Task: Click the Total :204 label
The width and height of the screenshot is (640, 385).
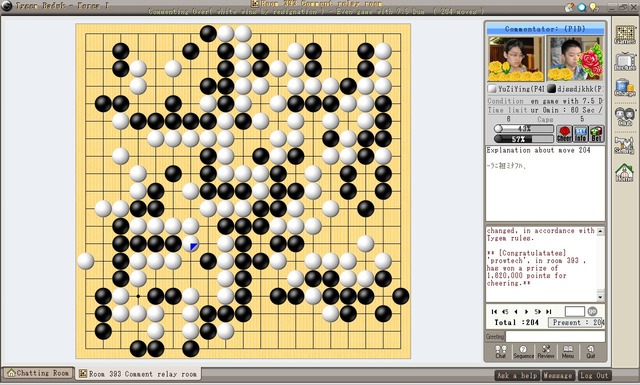Action: 516,323
